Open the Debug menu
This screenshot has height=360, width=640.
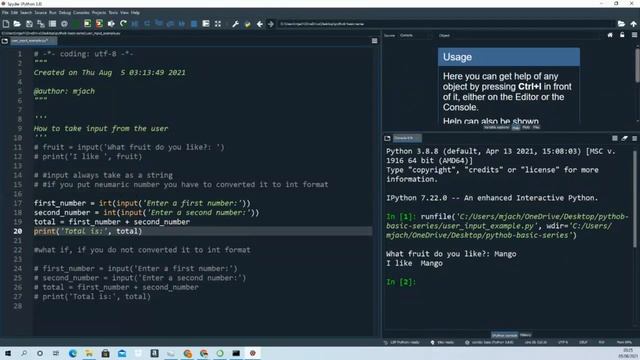coord(64,13)
